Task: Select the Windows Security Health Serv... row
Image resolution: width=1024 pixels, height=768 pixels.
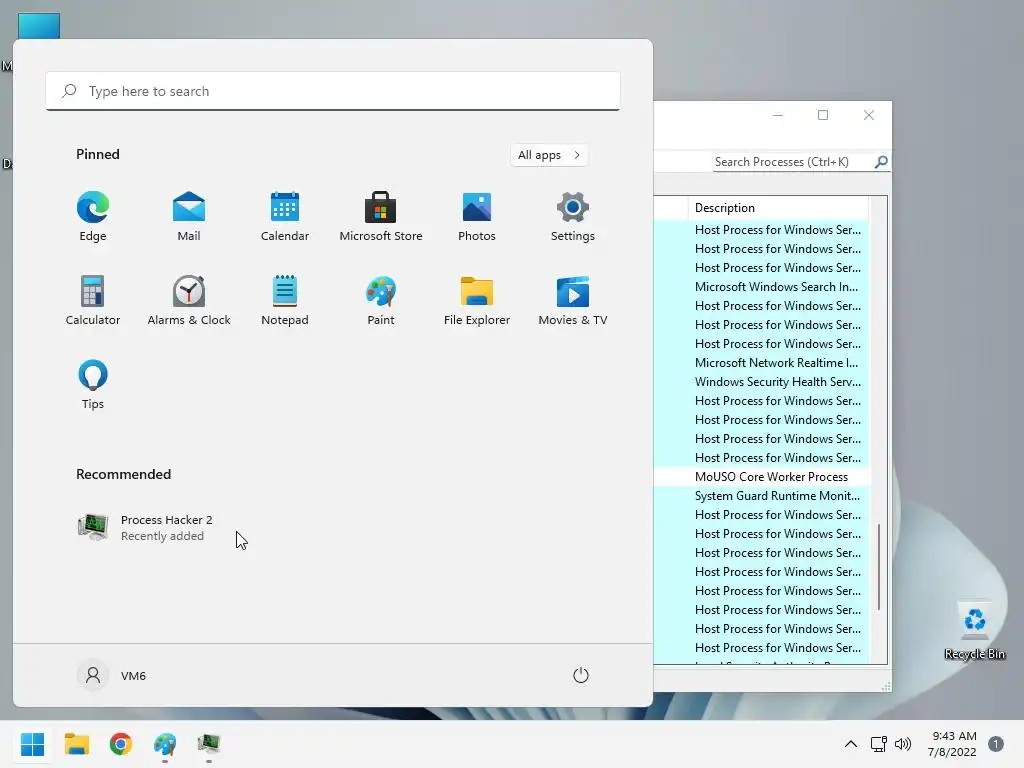Action: coord(762,381)
